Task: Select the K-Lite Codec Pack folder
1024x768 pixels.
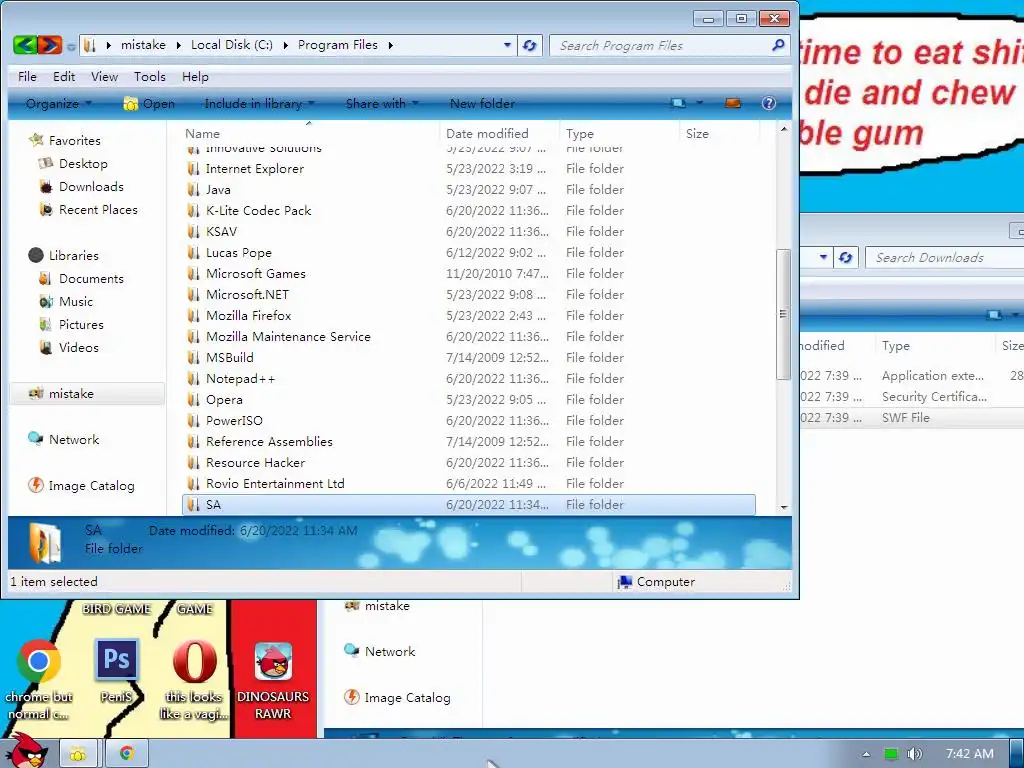Action: pyautogui.click(x=468, y=210)
